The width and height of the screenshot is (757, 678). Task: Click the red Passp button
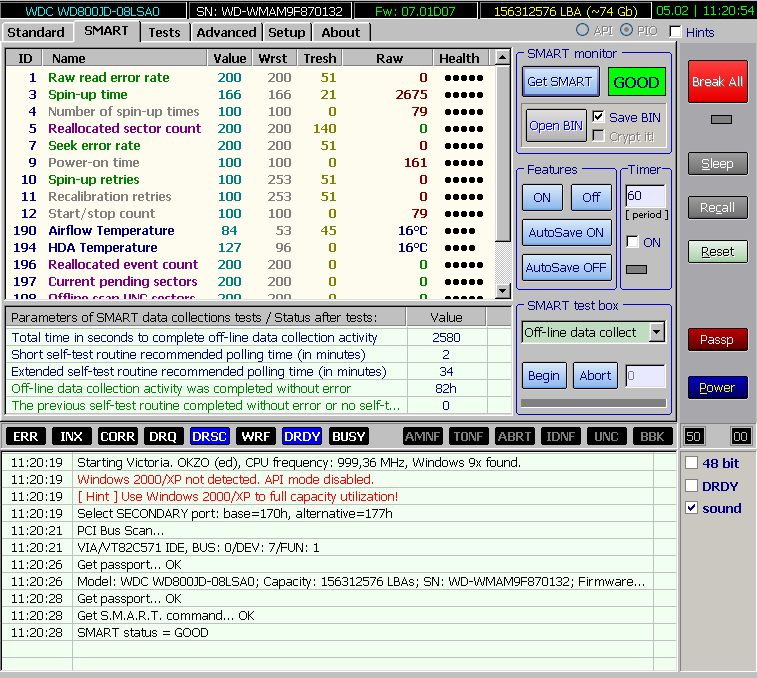point(717,339)
